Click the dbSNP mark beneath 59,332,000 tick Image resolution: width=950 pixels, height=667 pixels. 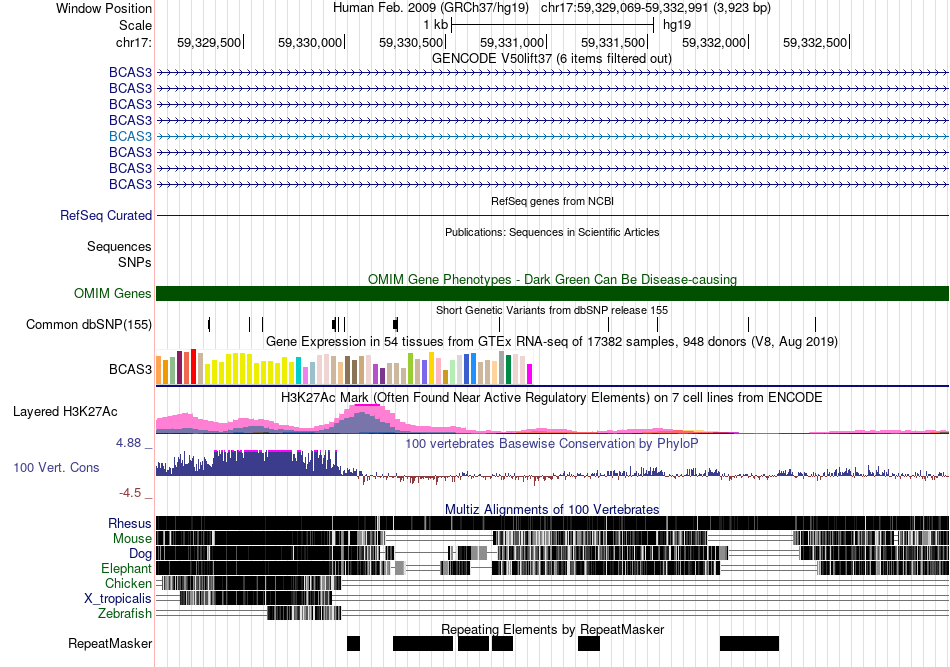coord(748,324)
